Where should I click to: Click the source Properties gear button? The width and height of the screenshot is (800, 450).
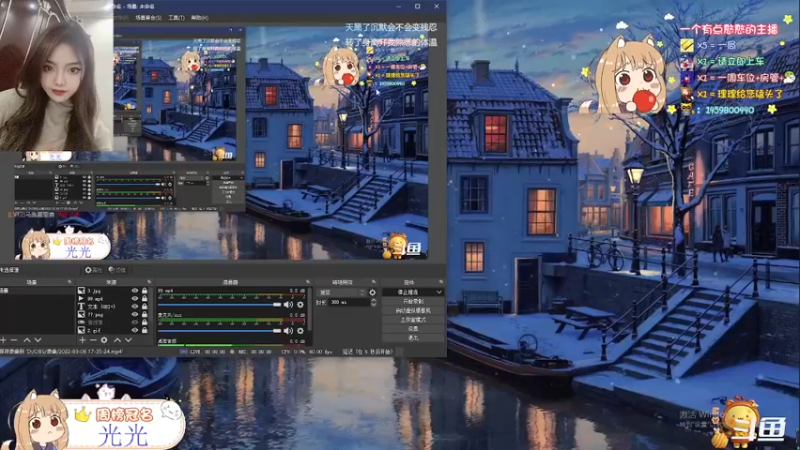[93, 270]
